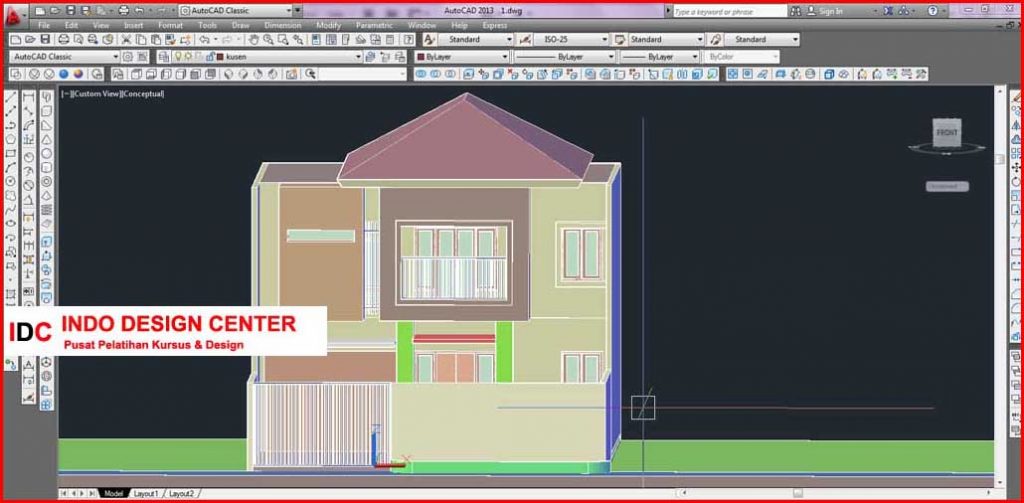Click the Table Style icon
This screenshot has height=503, width=1024.
pyautogui.click(x=620, y=40)
